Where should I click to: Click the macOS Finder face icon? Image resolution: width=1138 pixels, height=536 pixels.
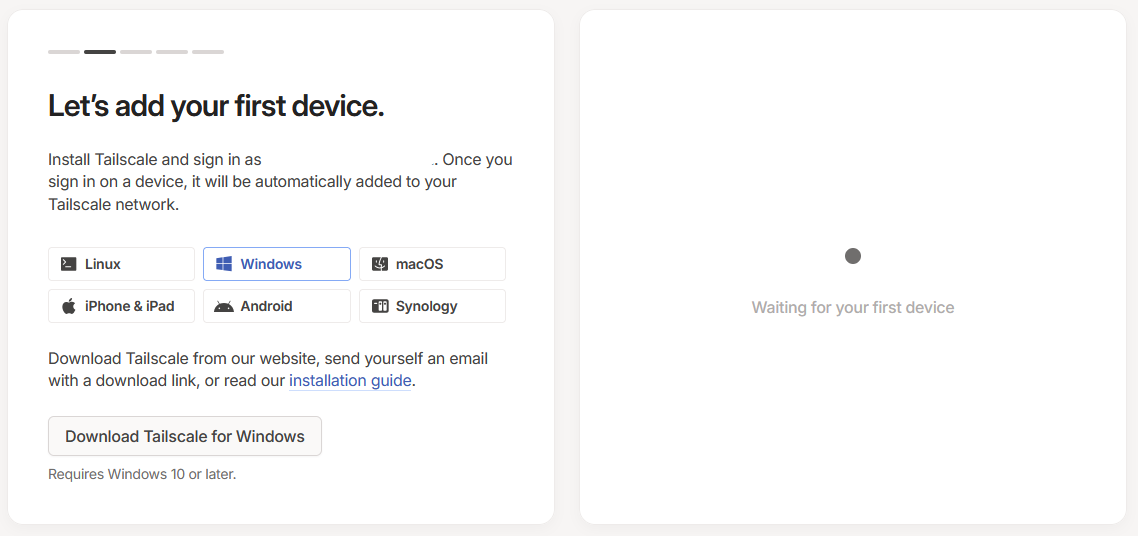(380, 264)
